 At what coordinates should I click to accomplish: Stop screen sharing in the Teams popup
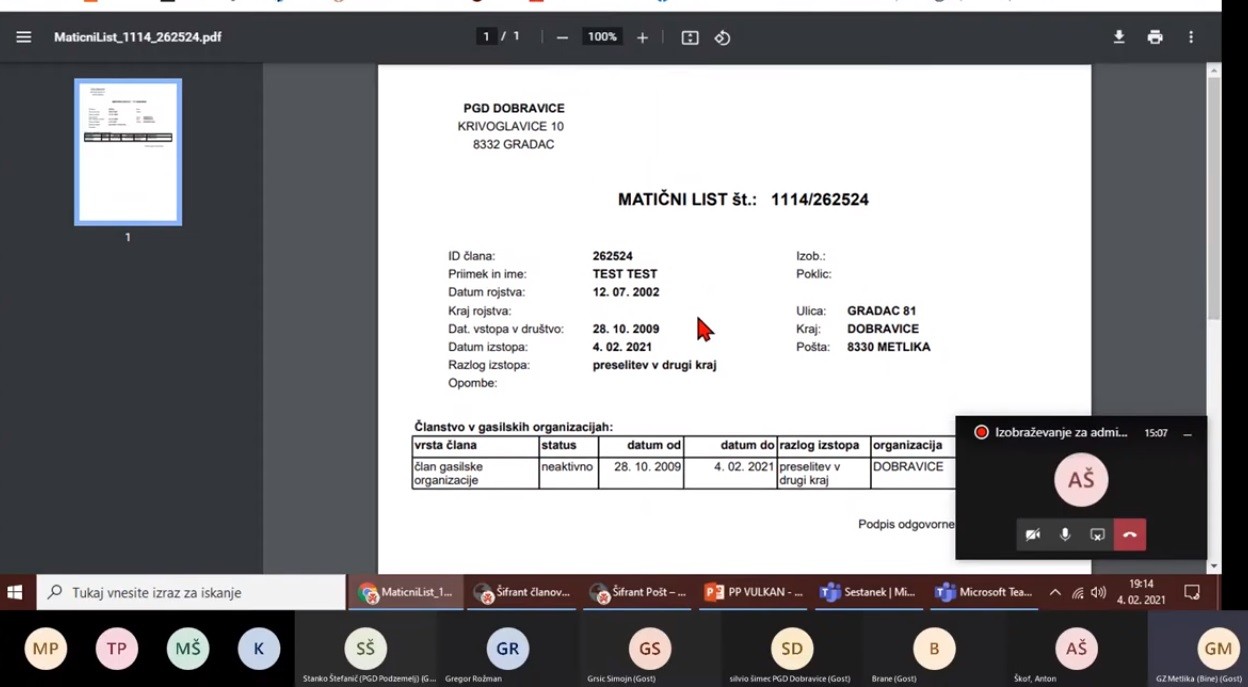1097,535
